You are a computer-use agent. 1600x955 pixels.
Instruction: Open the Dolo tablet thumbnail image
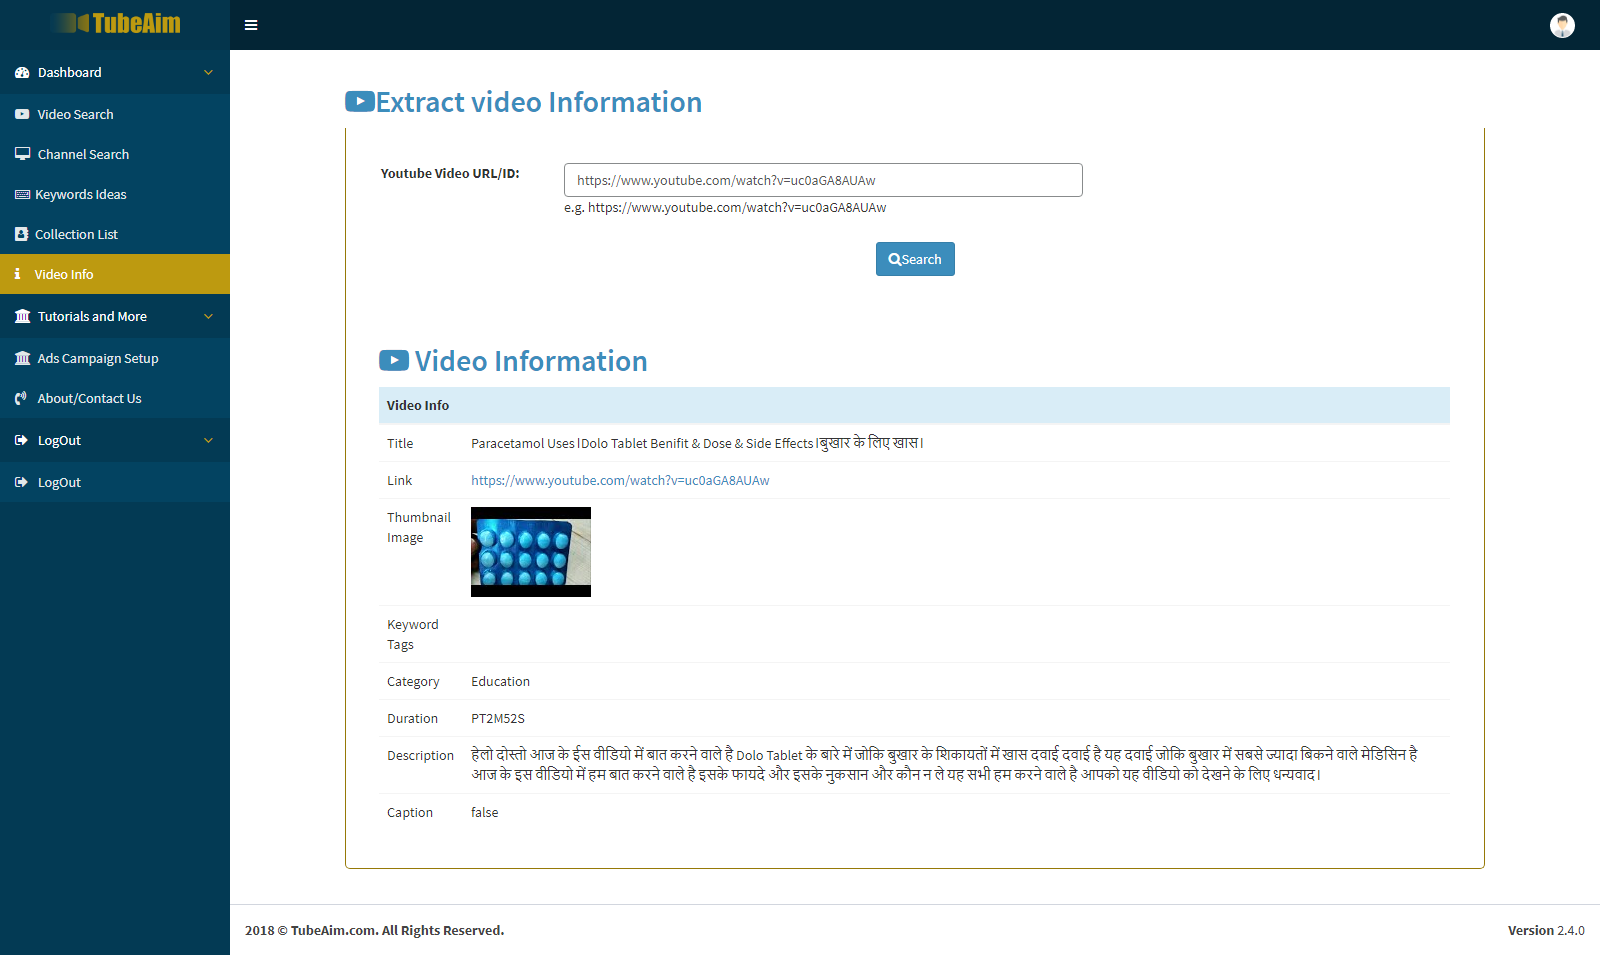[531, 552]
